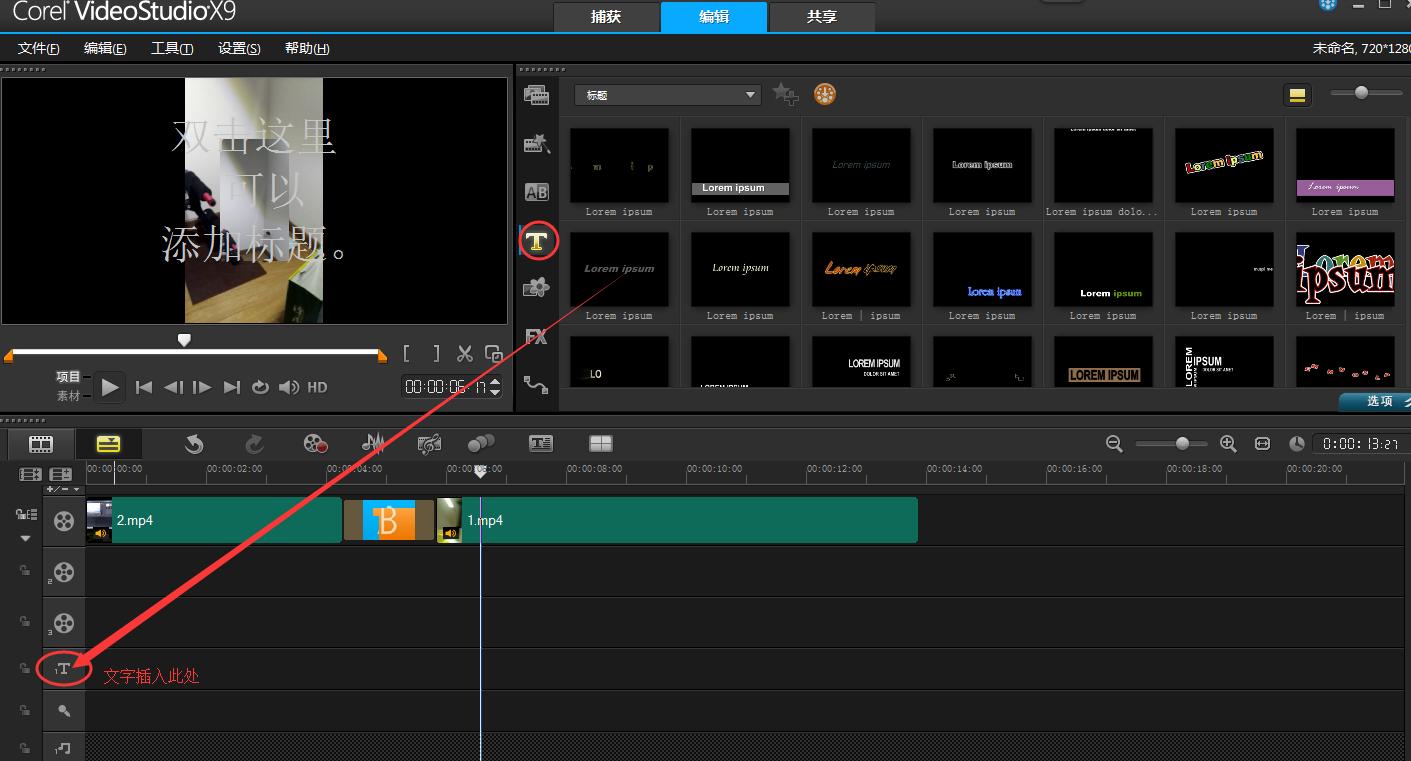Image resolution: width=1411 pixels, height=761 pixels.
Task: Redo the last action
Action: (x=255, y=444)
